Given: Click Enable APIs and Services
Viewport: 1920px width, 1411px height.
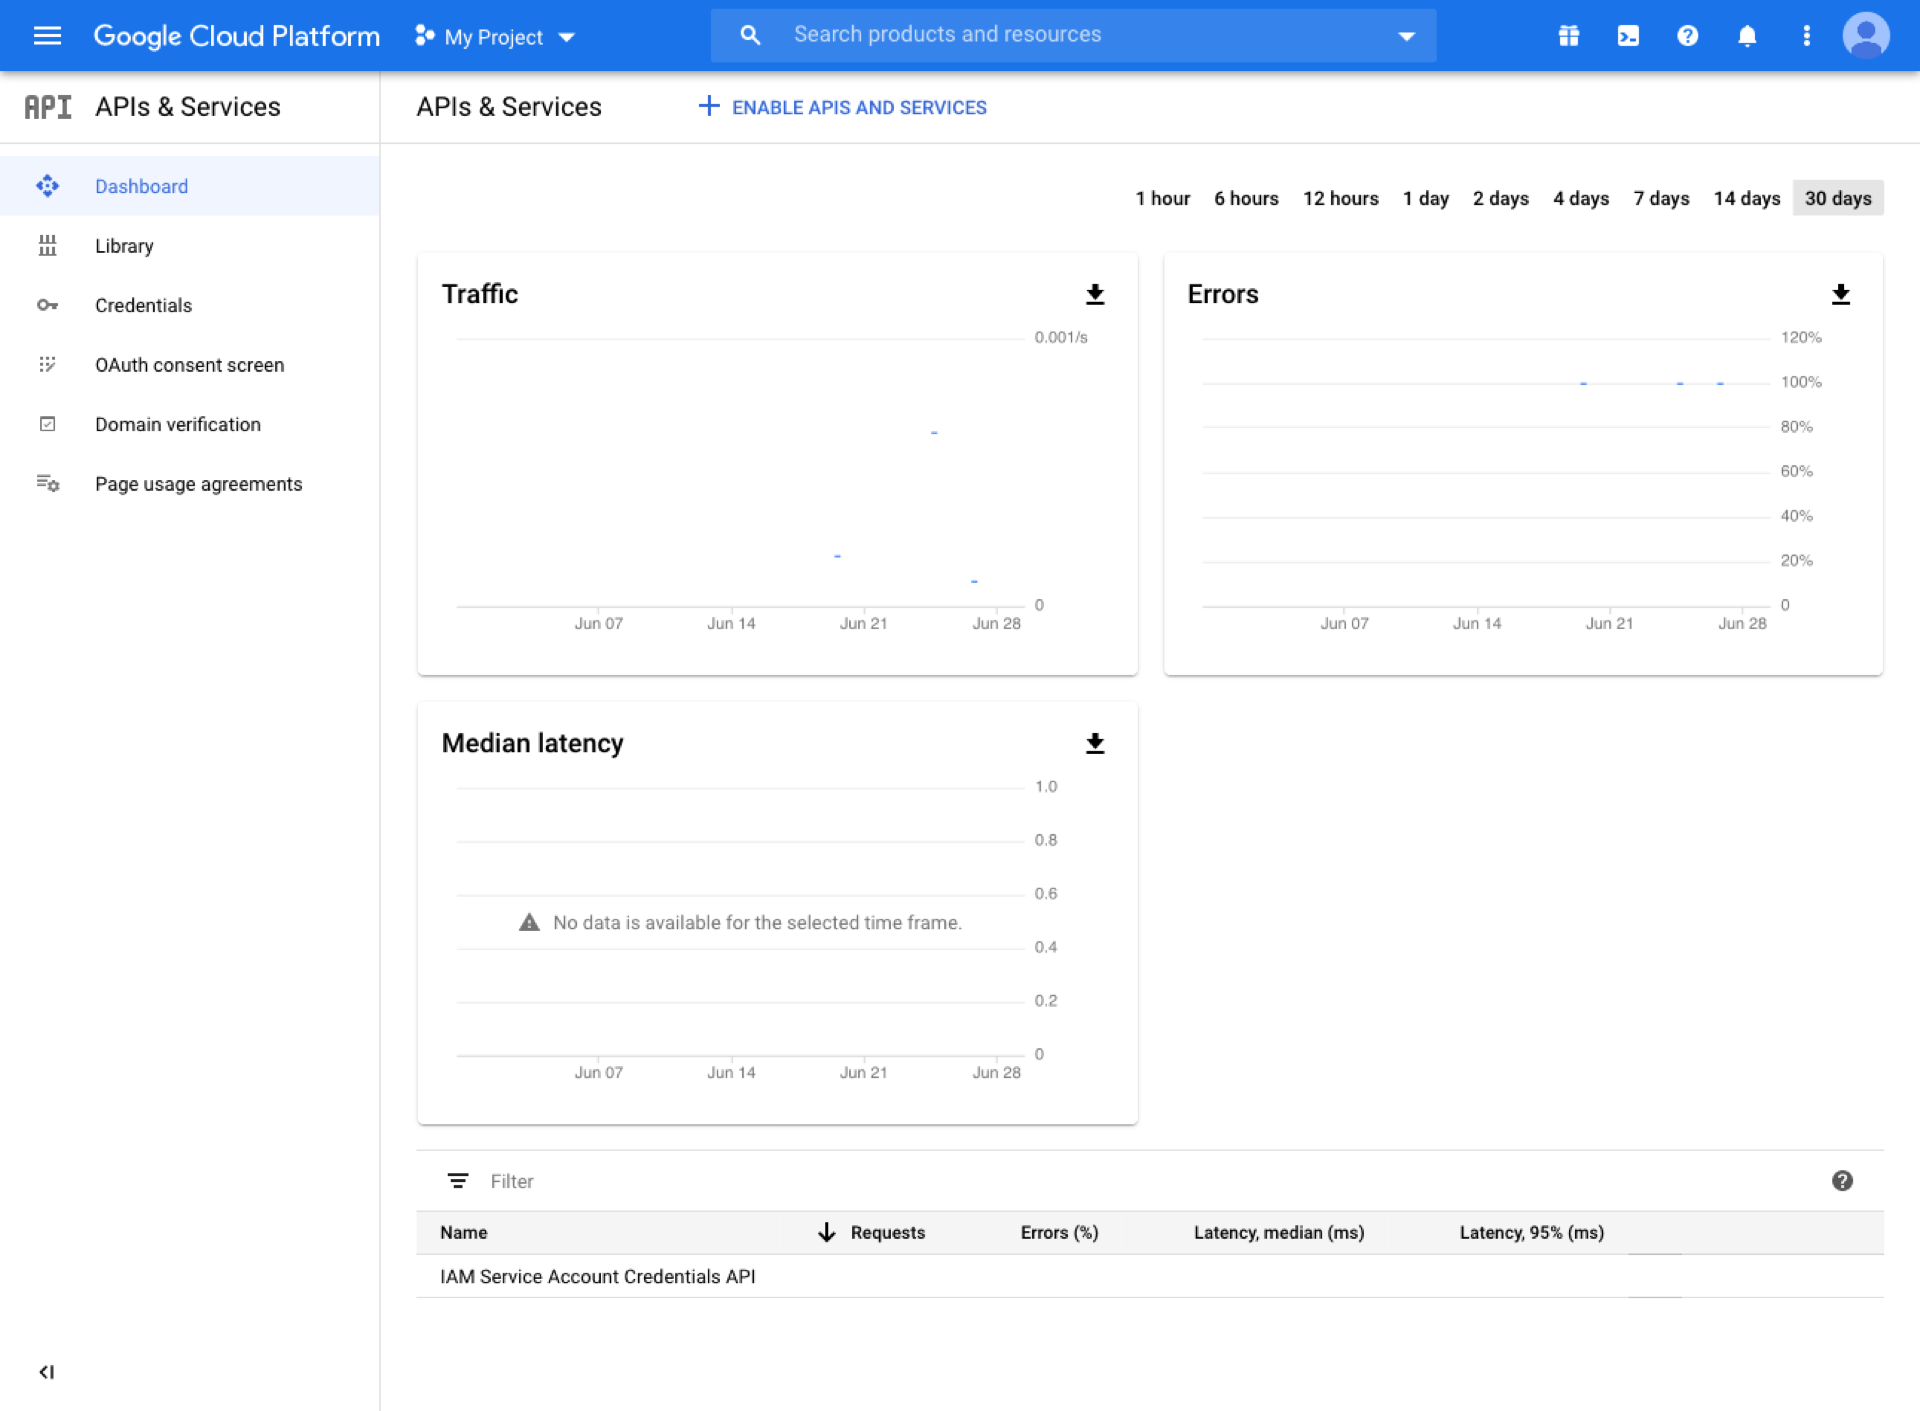Looking at the screenshot, I should coord(842,107).
